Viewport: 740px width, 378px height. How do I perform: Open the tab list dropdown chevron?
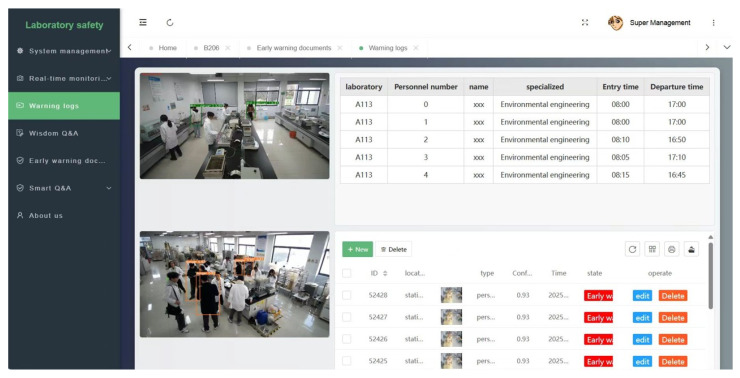(727, 47)
